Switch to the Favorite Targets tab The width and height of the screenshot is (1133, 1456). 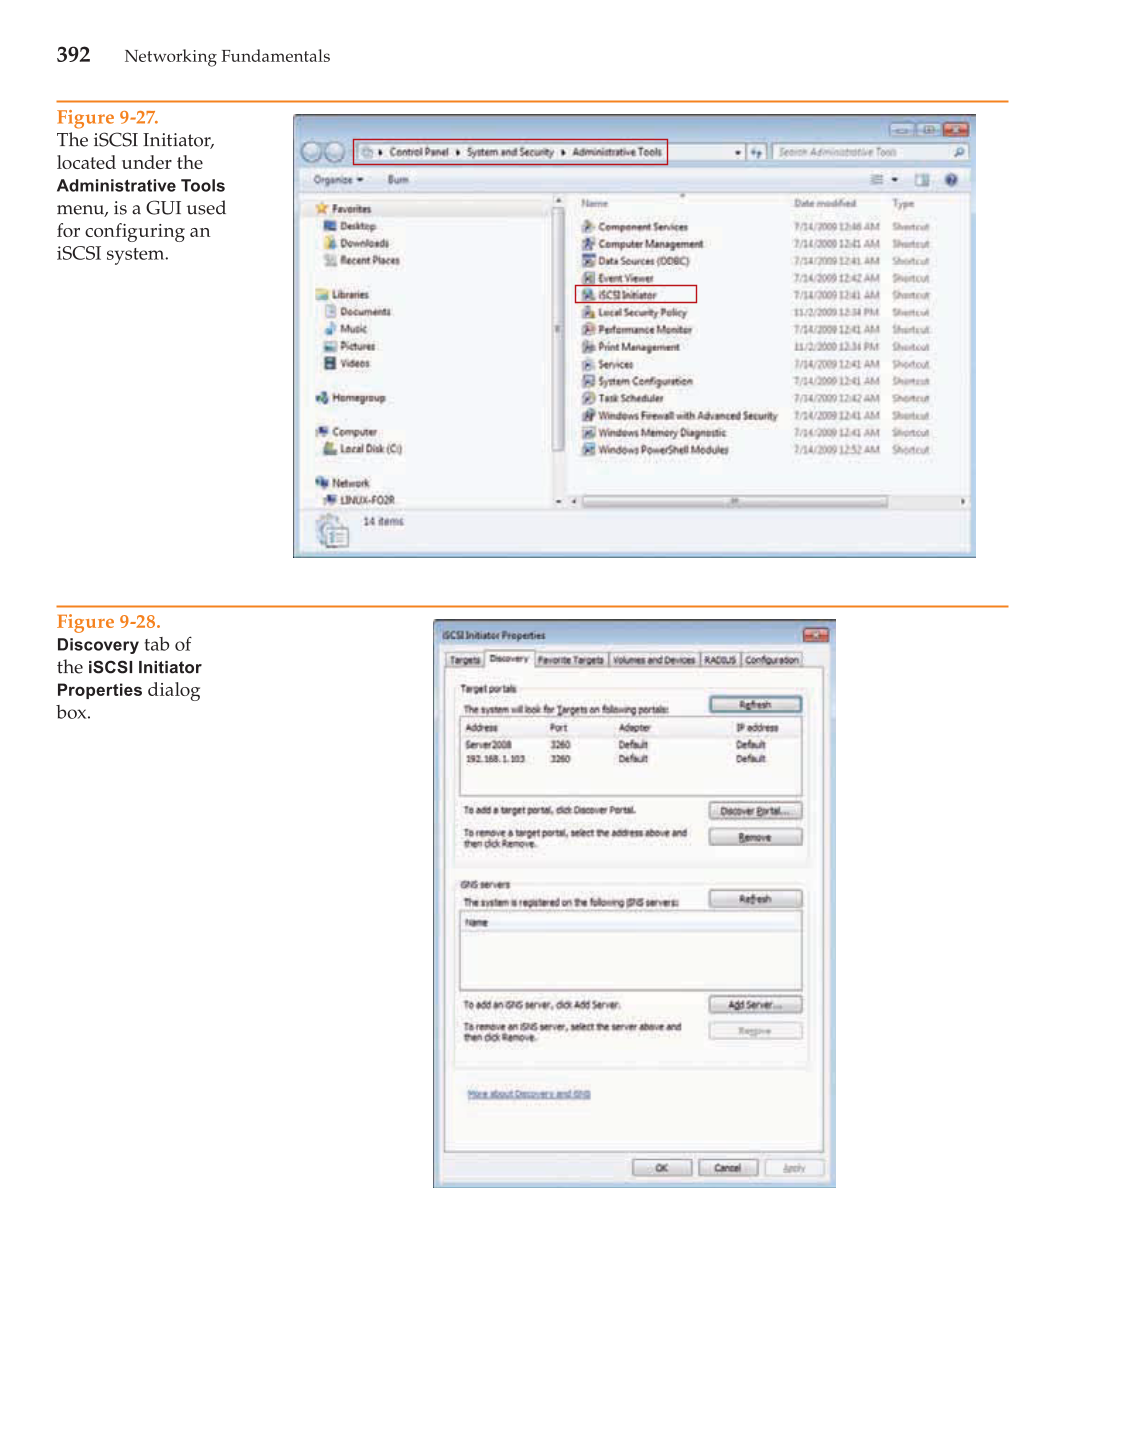coord(570,660)
